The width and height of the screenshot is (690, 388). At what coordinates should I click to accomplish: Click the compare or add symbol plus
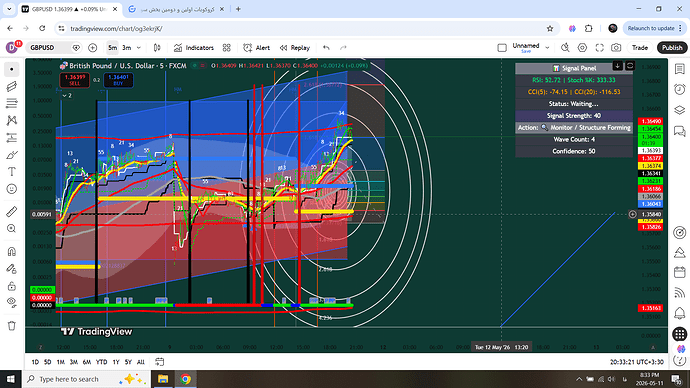pos(92,48)
